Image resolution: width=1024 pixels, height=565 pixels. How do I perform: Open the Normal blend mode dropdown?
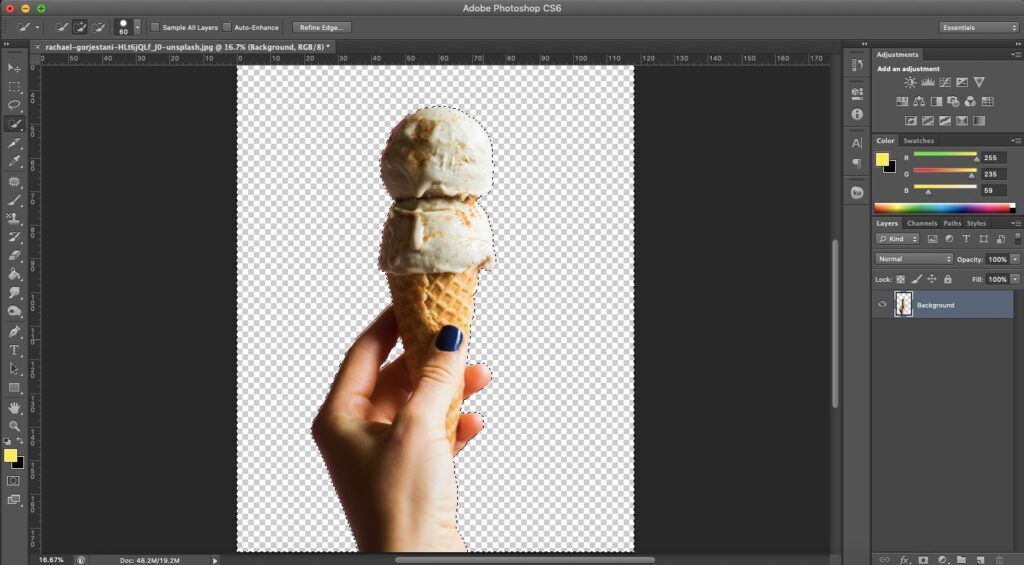point(914,259)
